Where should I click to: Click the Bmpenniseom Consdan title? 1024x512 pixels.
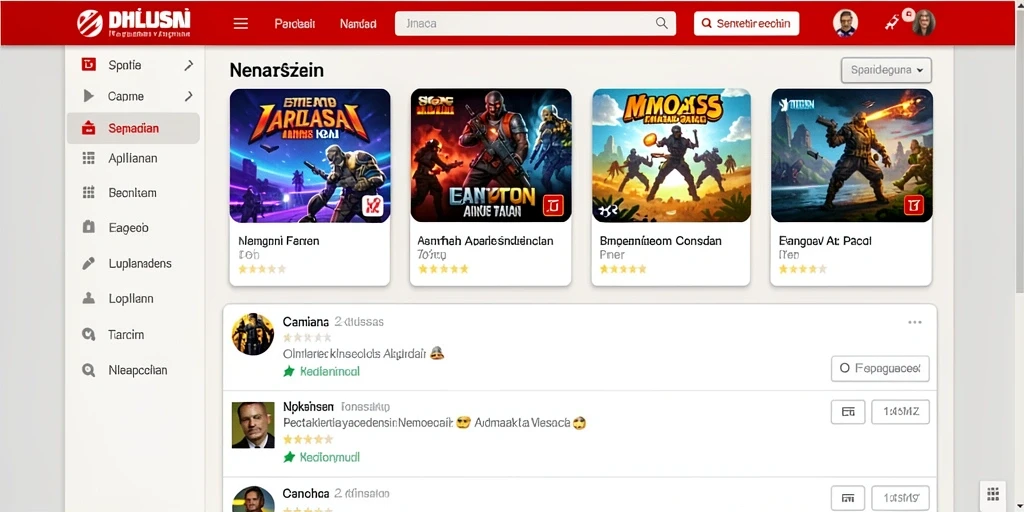[x=660, y=241]
